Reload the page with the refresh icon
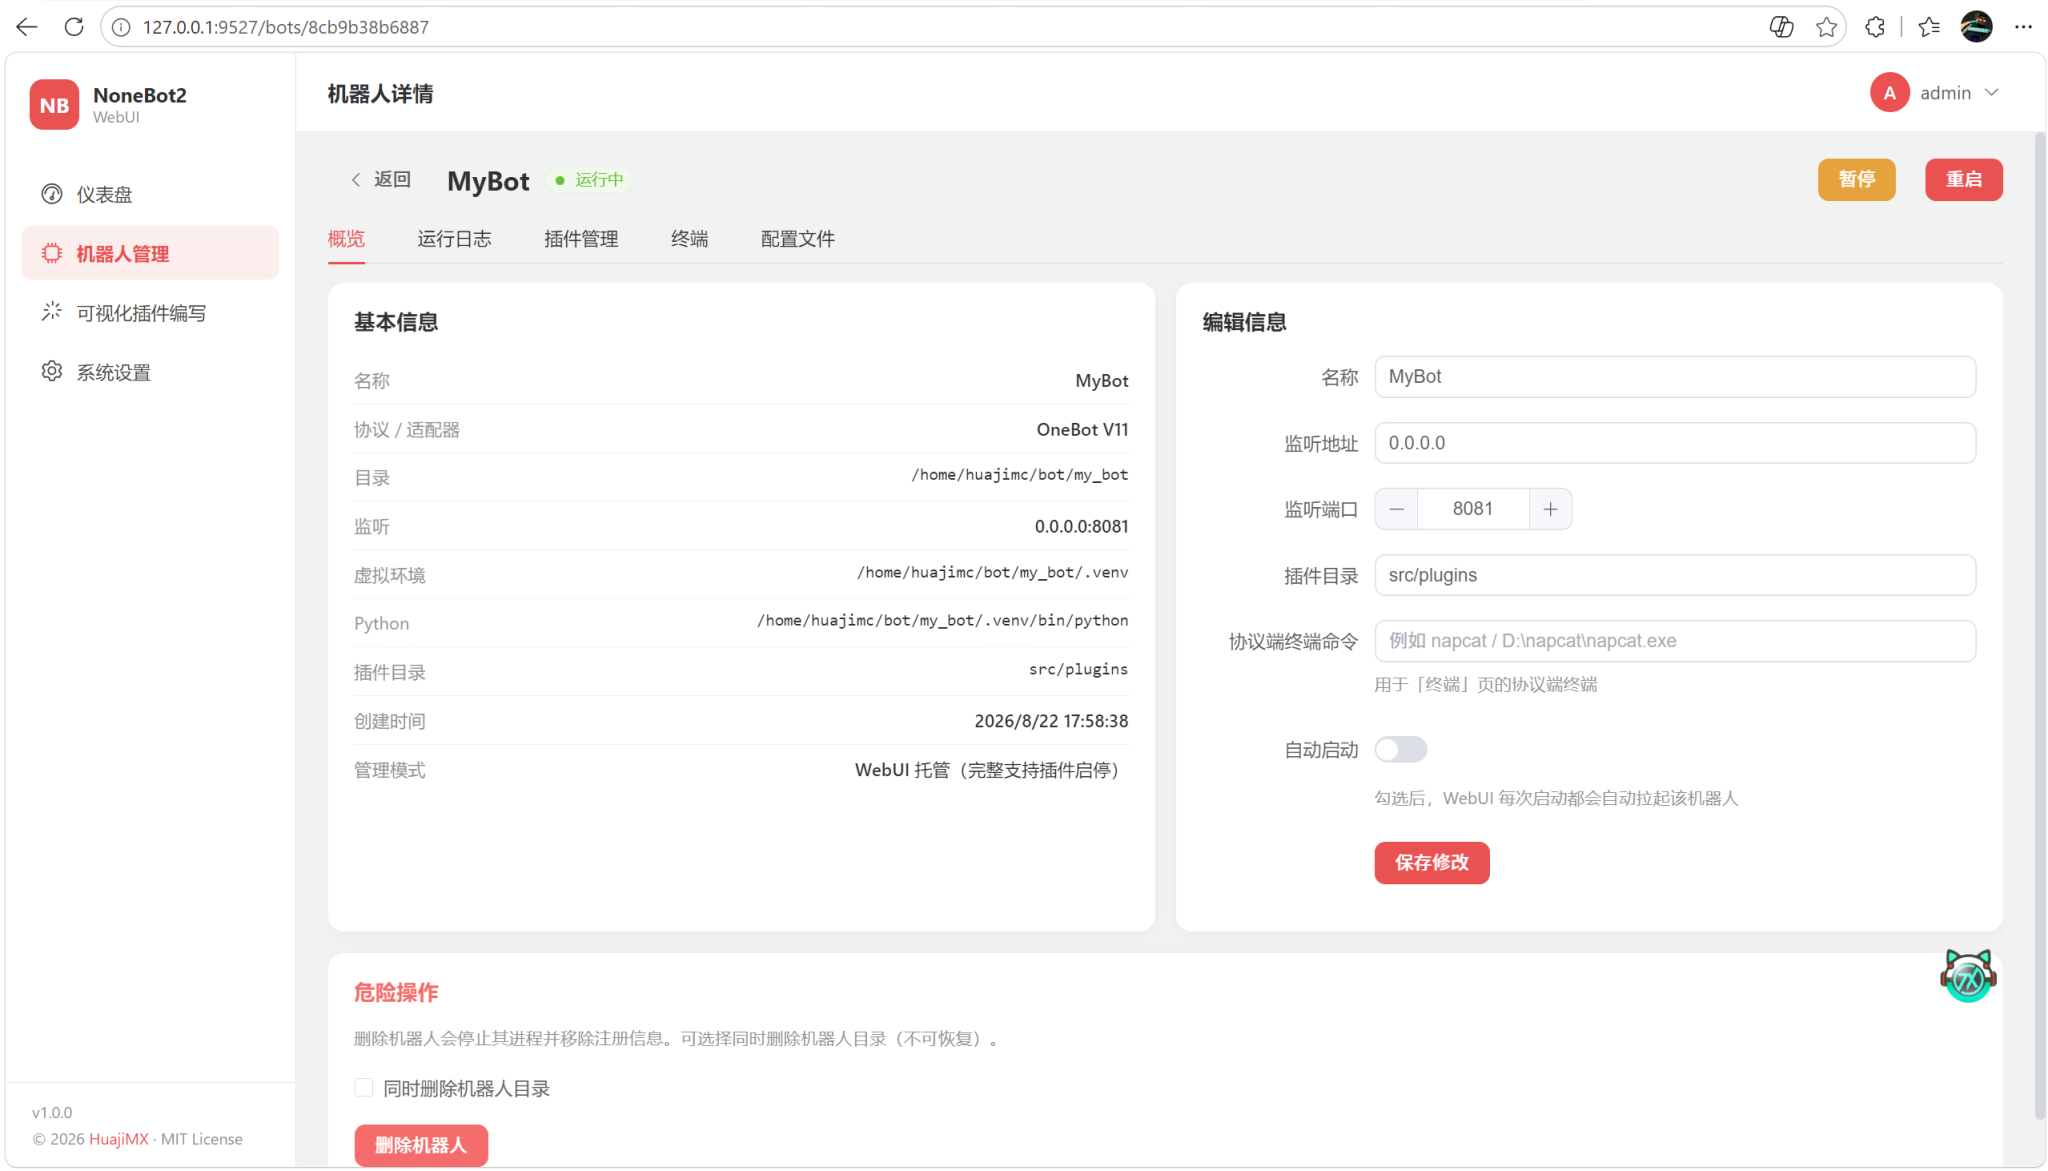This screenshot has width=2048, height=1171. click(x=74, y=27)
